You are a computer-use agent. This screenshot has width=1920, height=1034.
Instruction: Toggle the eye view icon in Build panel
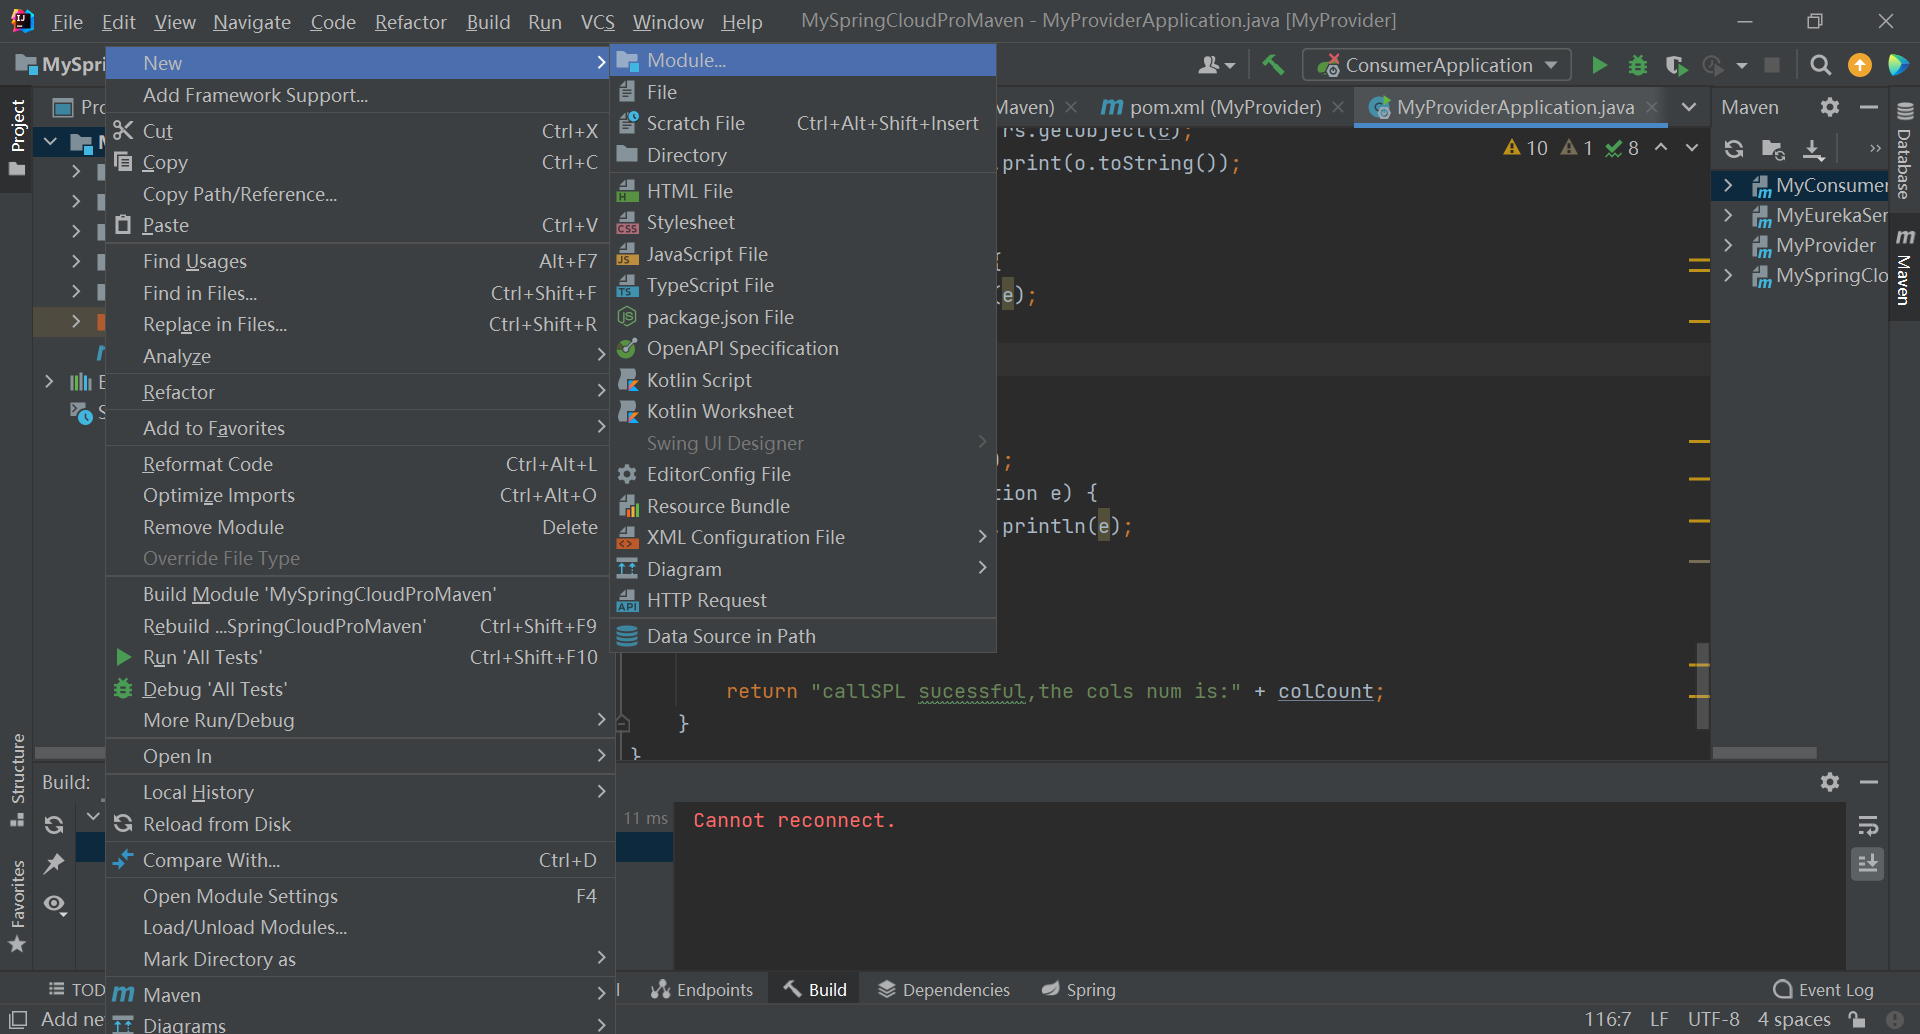(54, 904)
